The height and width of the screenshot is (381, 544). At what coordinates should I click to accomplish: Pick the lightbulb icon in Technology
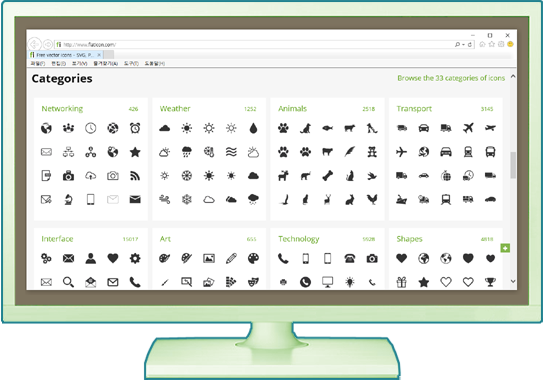click(350, 282)
